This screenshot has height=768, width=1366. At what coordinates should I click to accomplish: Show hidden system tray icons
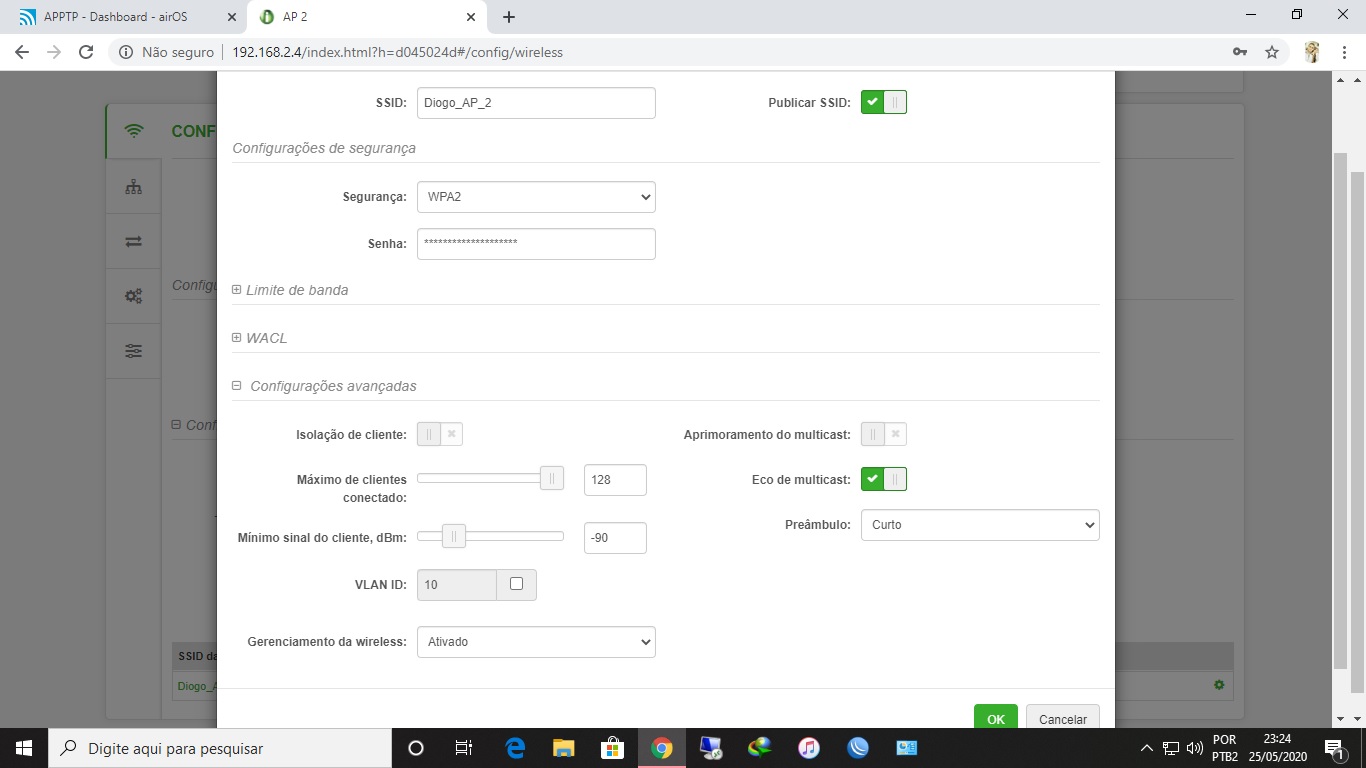click(x=1147, y=748)
